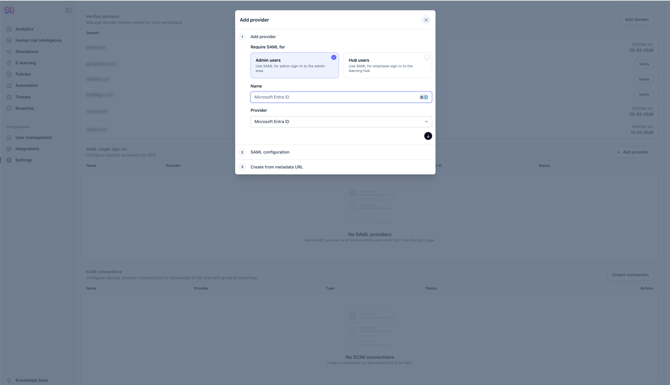Click the Policies sidebar icon
This screenshot has width=670, height=385.
coord(9,74)
